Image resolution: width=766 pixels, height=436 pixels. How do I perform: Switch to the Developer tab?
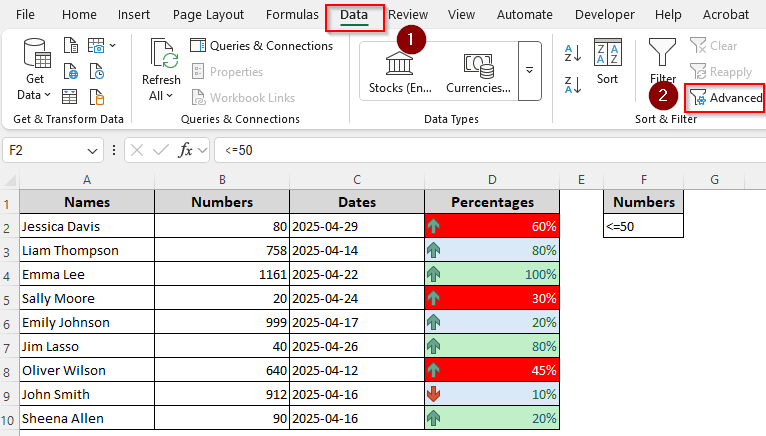605,15
